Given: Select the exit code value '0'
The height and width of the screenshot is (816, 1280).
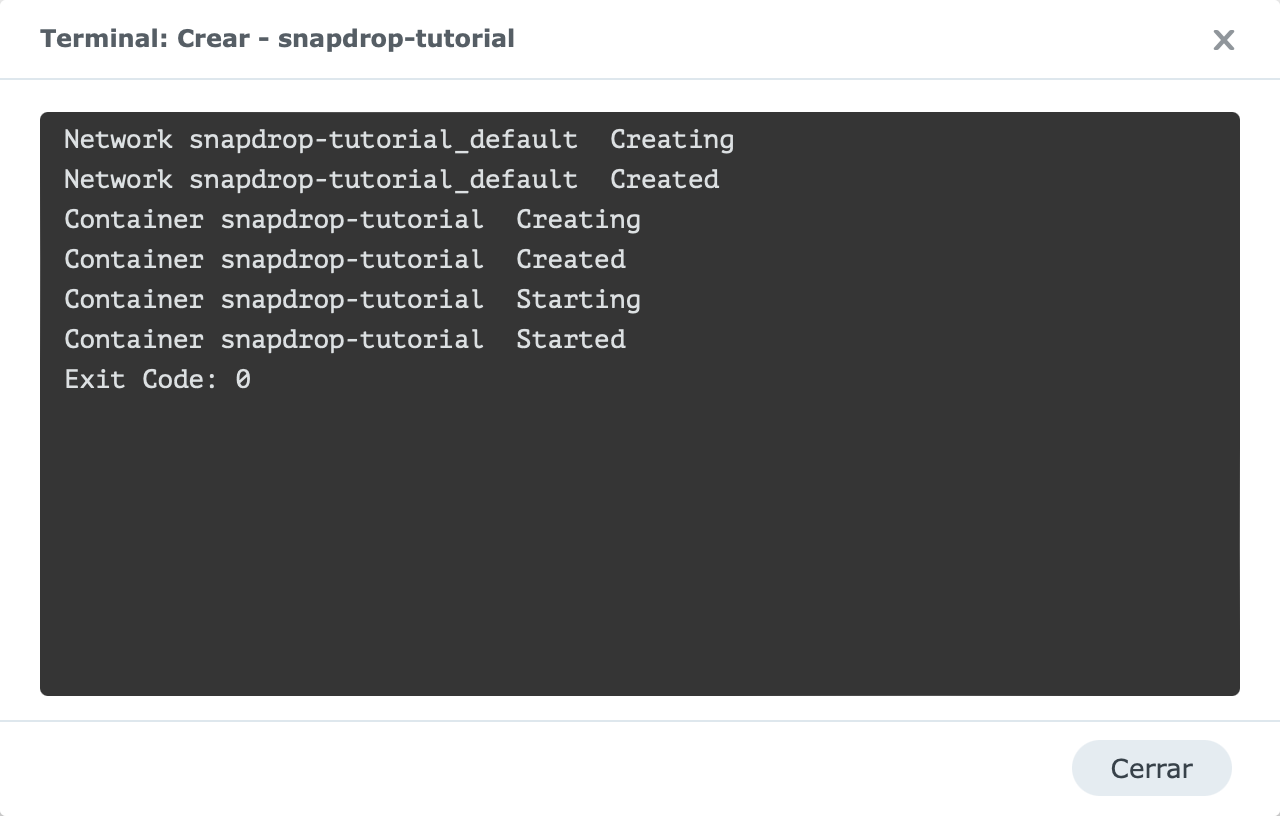Looking at the screenshot, I should (x=245, y=380).
